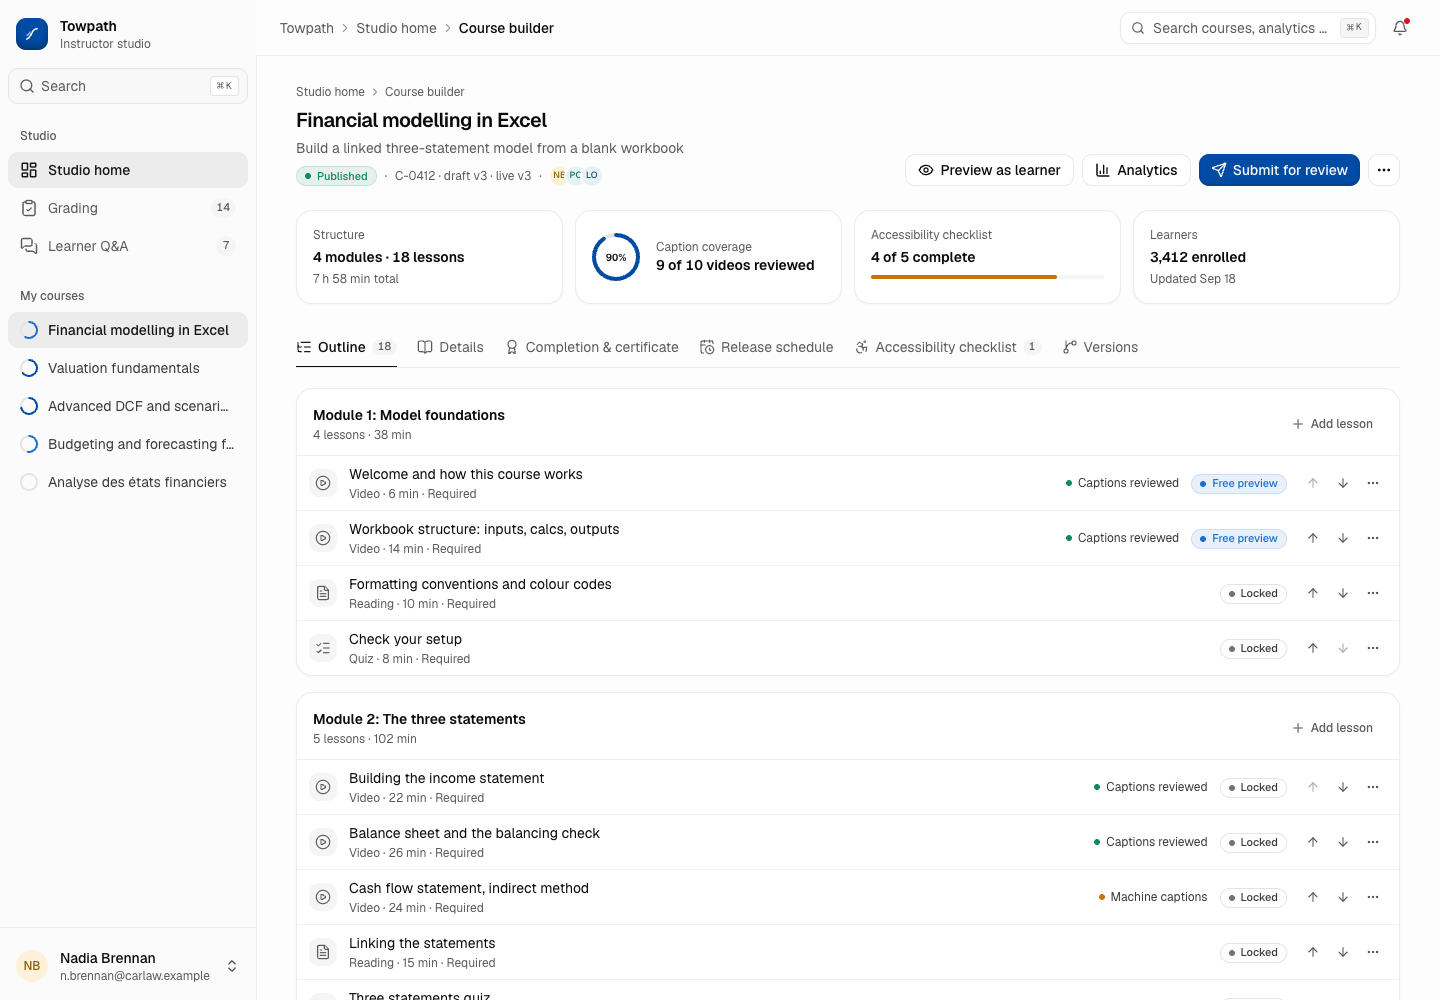Open Grading in the sidebar
This screenshot has width=1440, height=1000.
[128, 208]
